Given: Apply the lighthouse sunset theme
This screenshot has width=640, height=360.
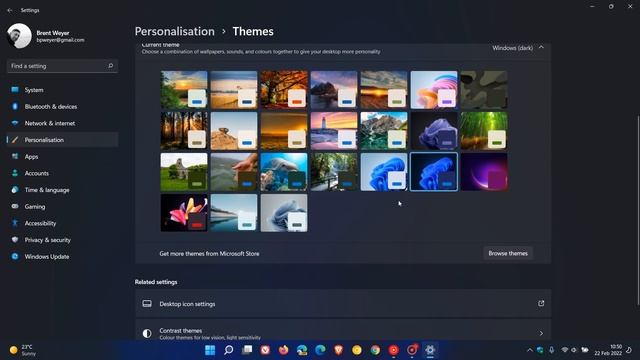Looking at the screenshot, I should (x=334, y=131).
